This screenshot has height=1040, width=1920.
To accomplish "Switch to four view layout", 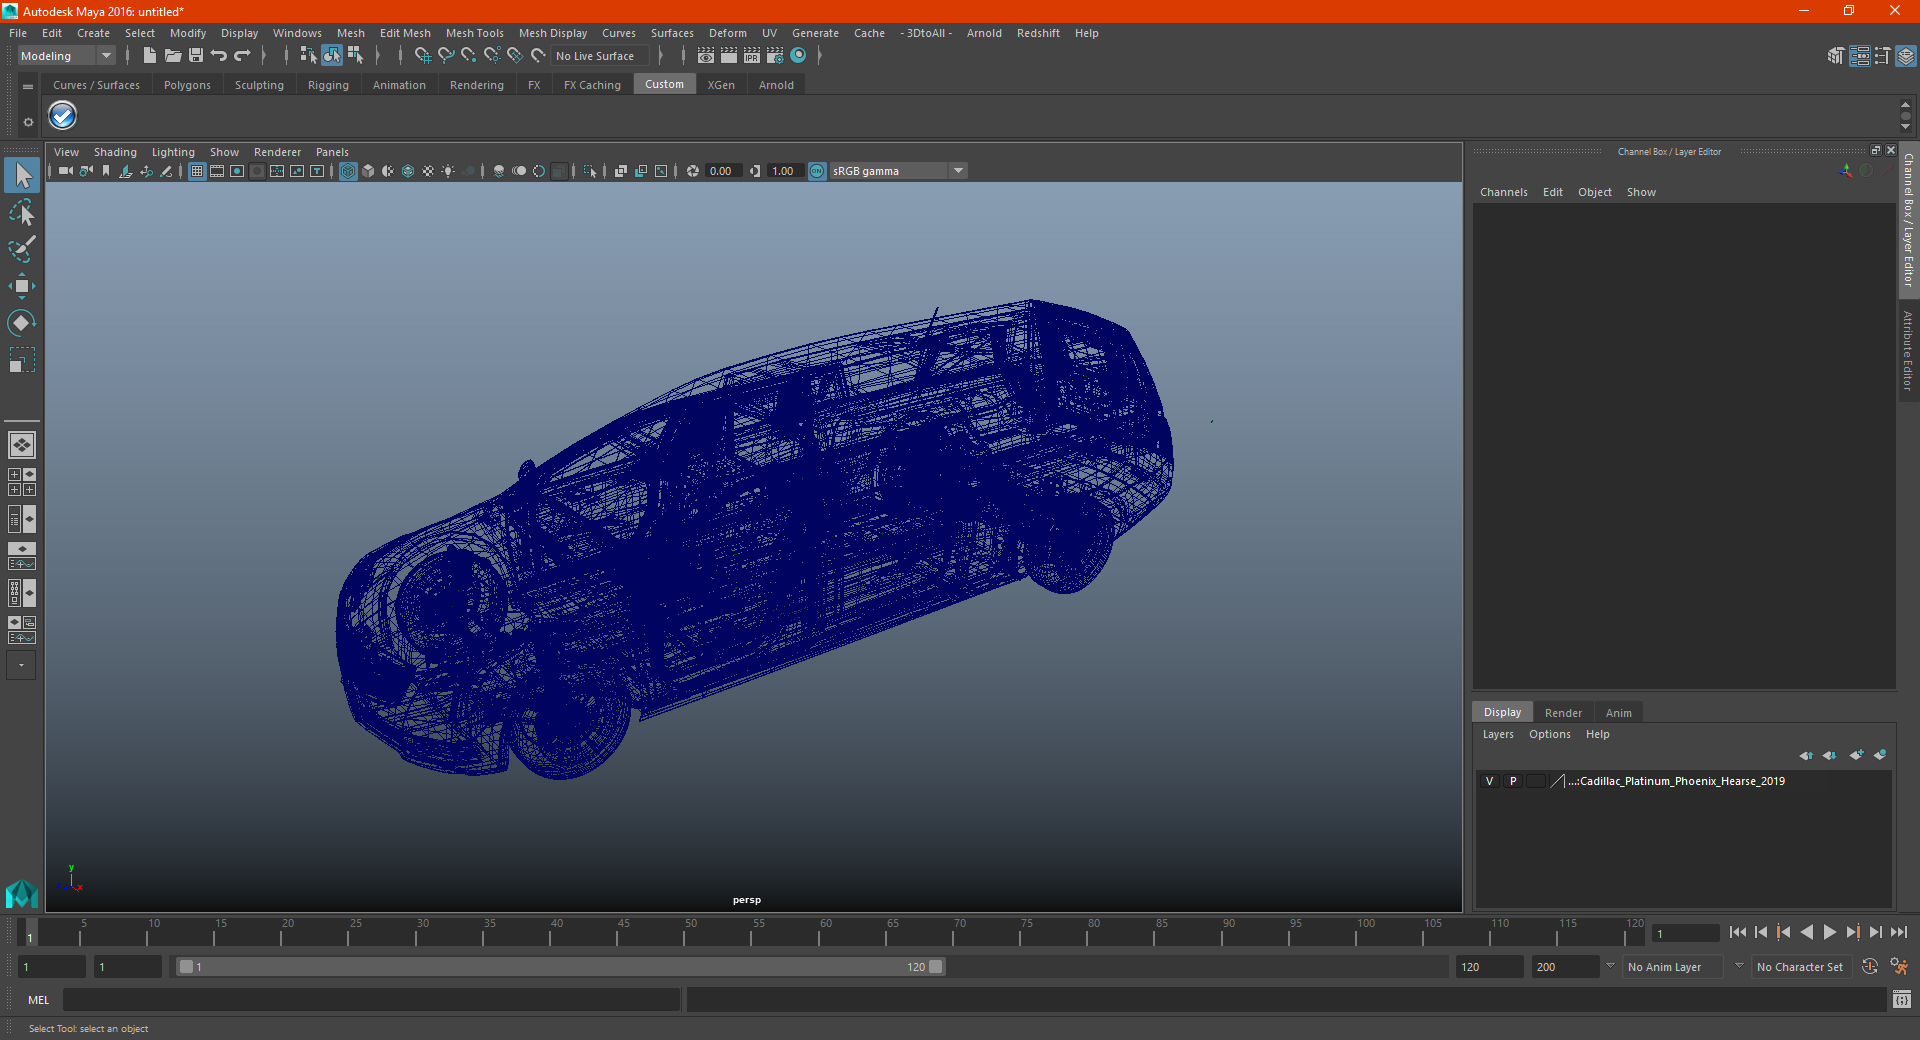I will (x=22, y=482).
